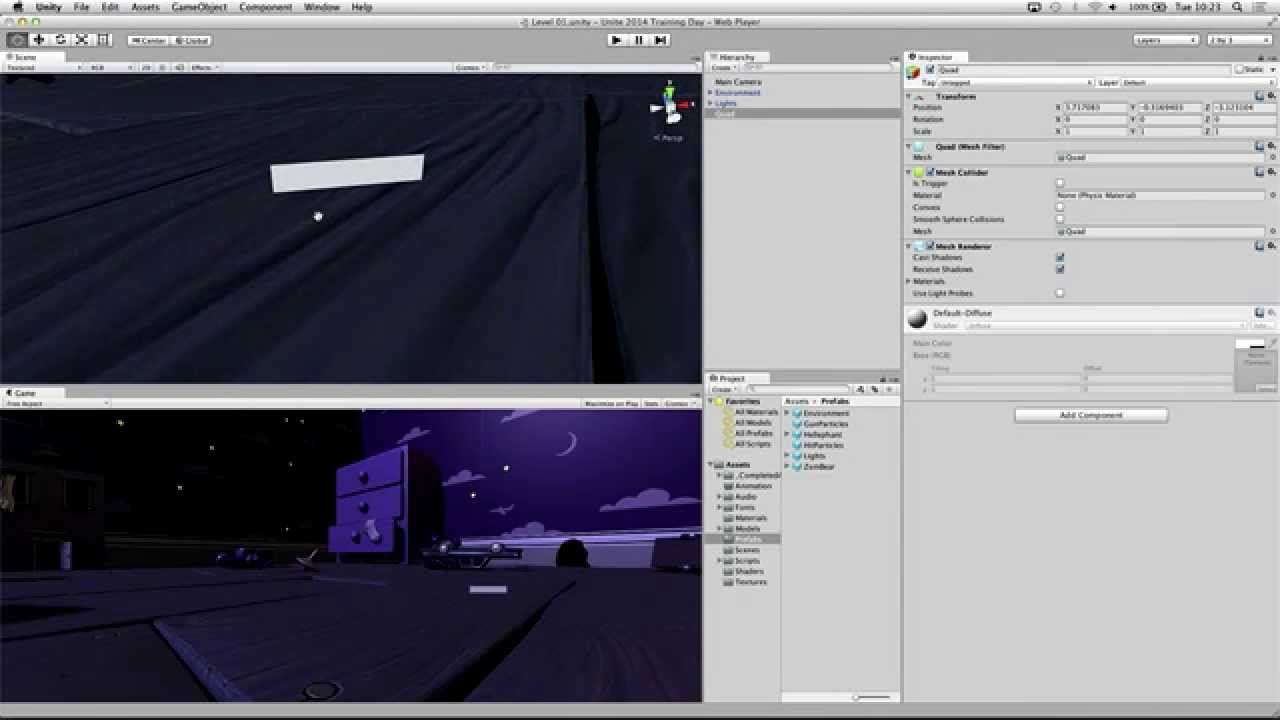Click the Scene orientation gizmo
The image size is (1280, 720).
coord(669,105)
